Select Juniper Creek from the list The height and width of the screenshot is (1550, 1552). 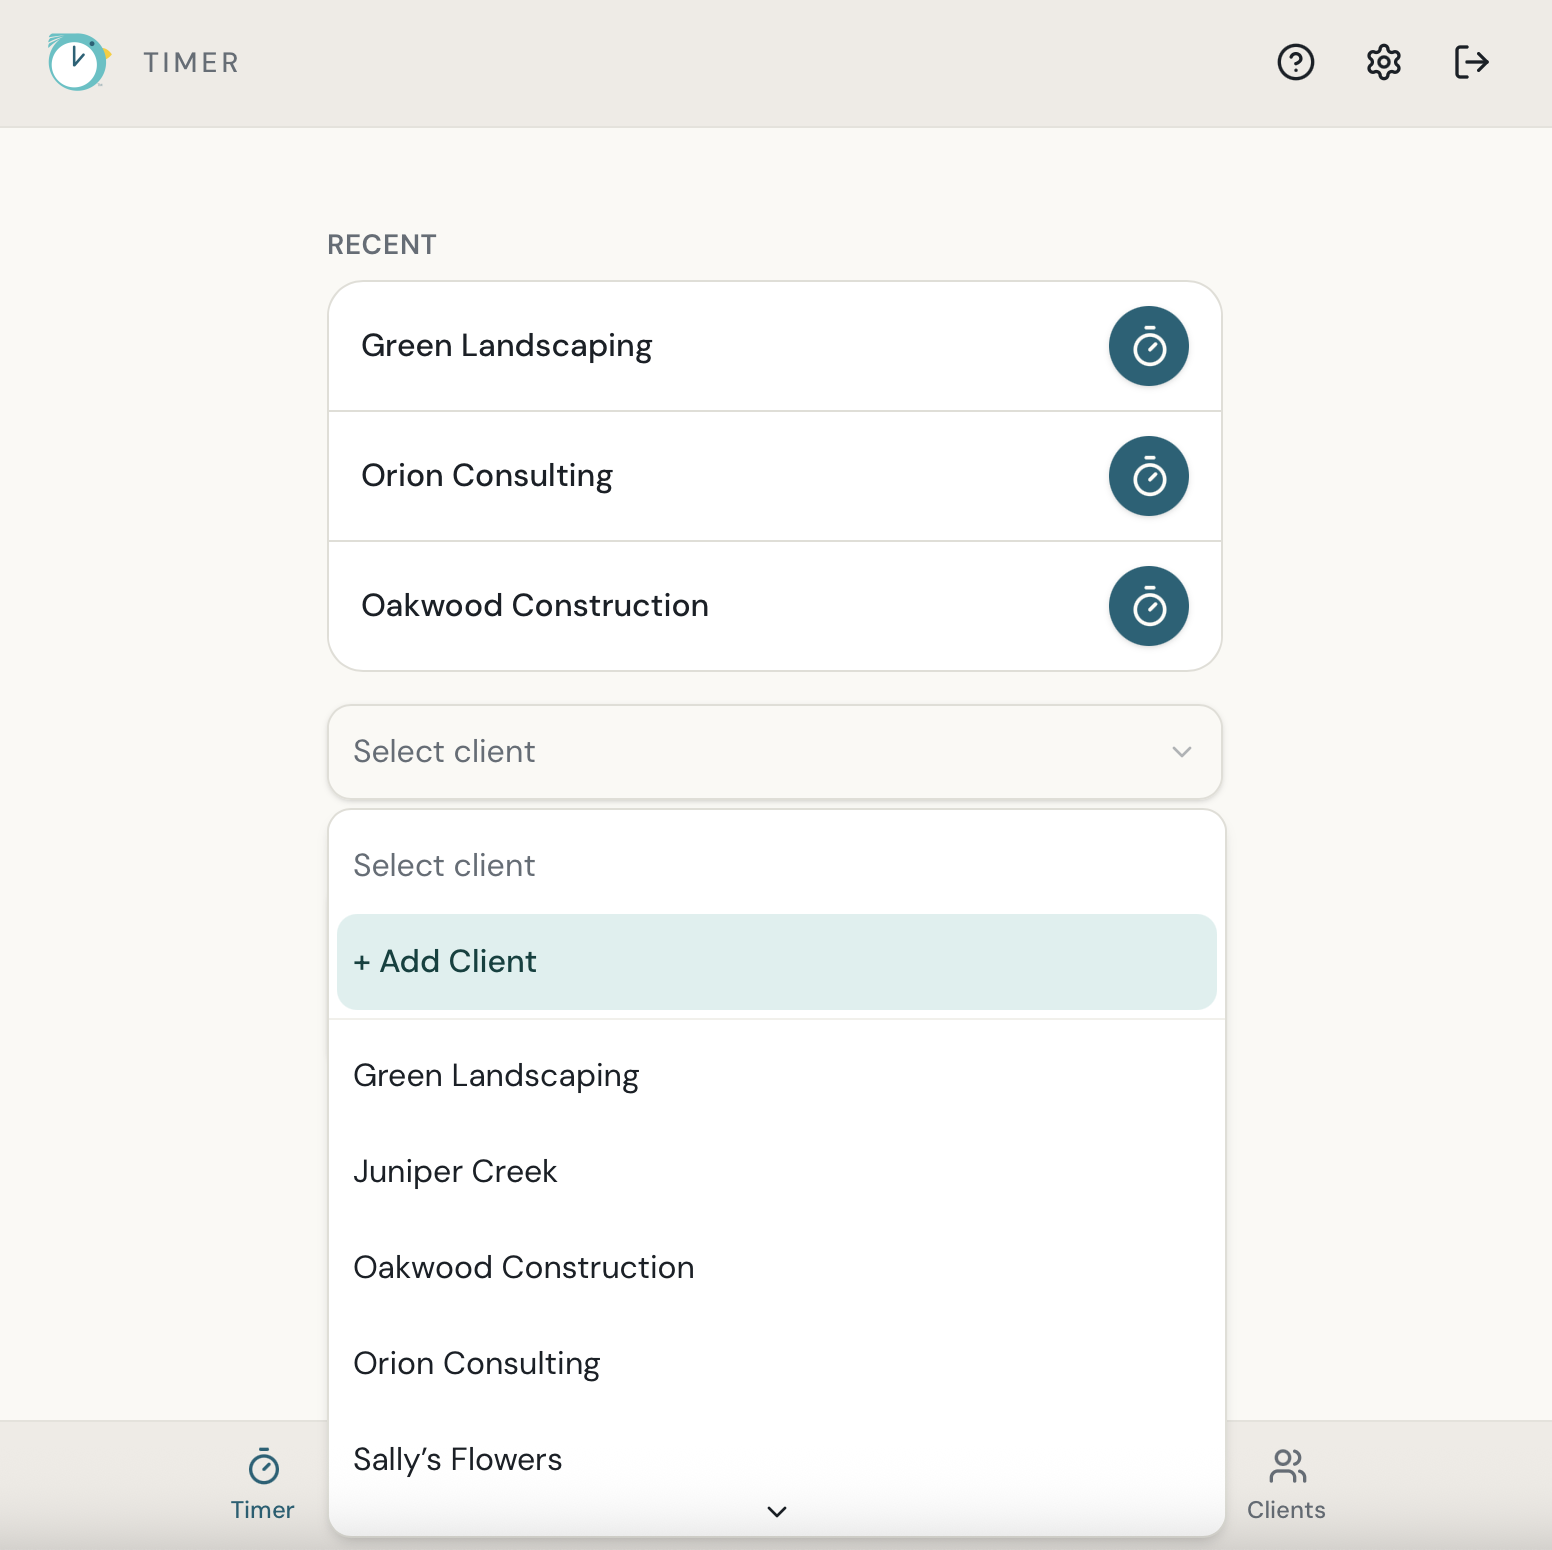click(777, 1172)
